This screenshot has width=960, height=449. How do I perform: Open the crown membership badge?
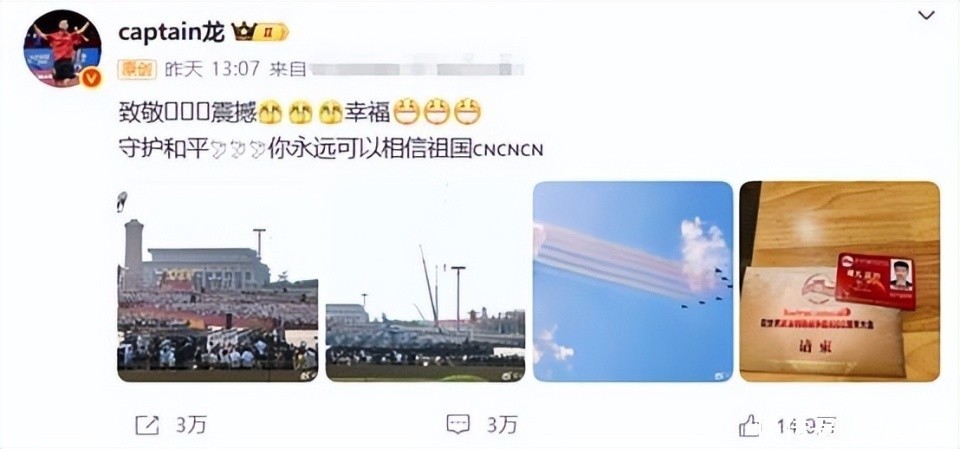[x=260, y=32]
